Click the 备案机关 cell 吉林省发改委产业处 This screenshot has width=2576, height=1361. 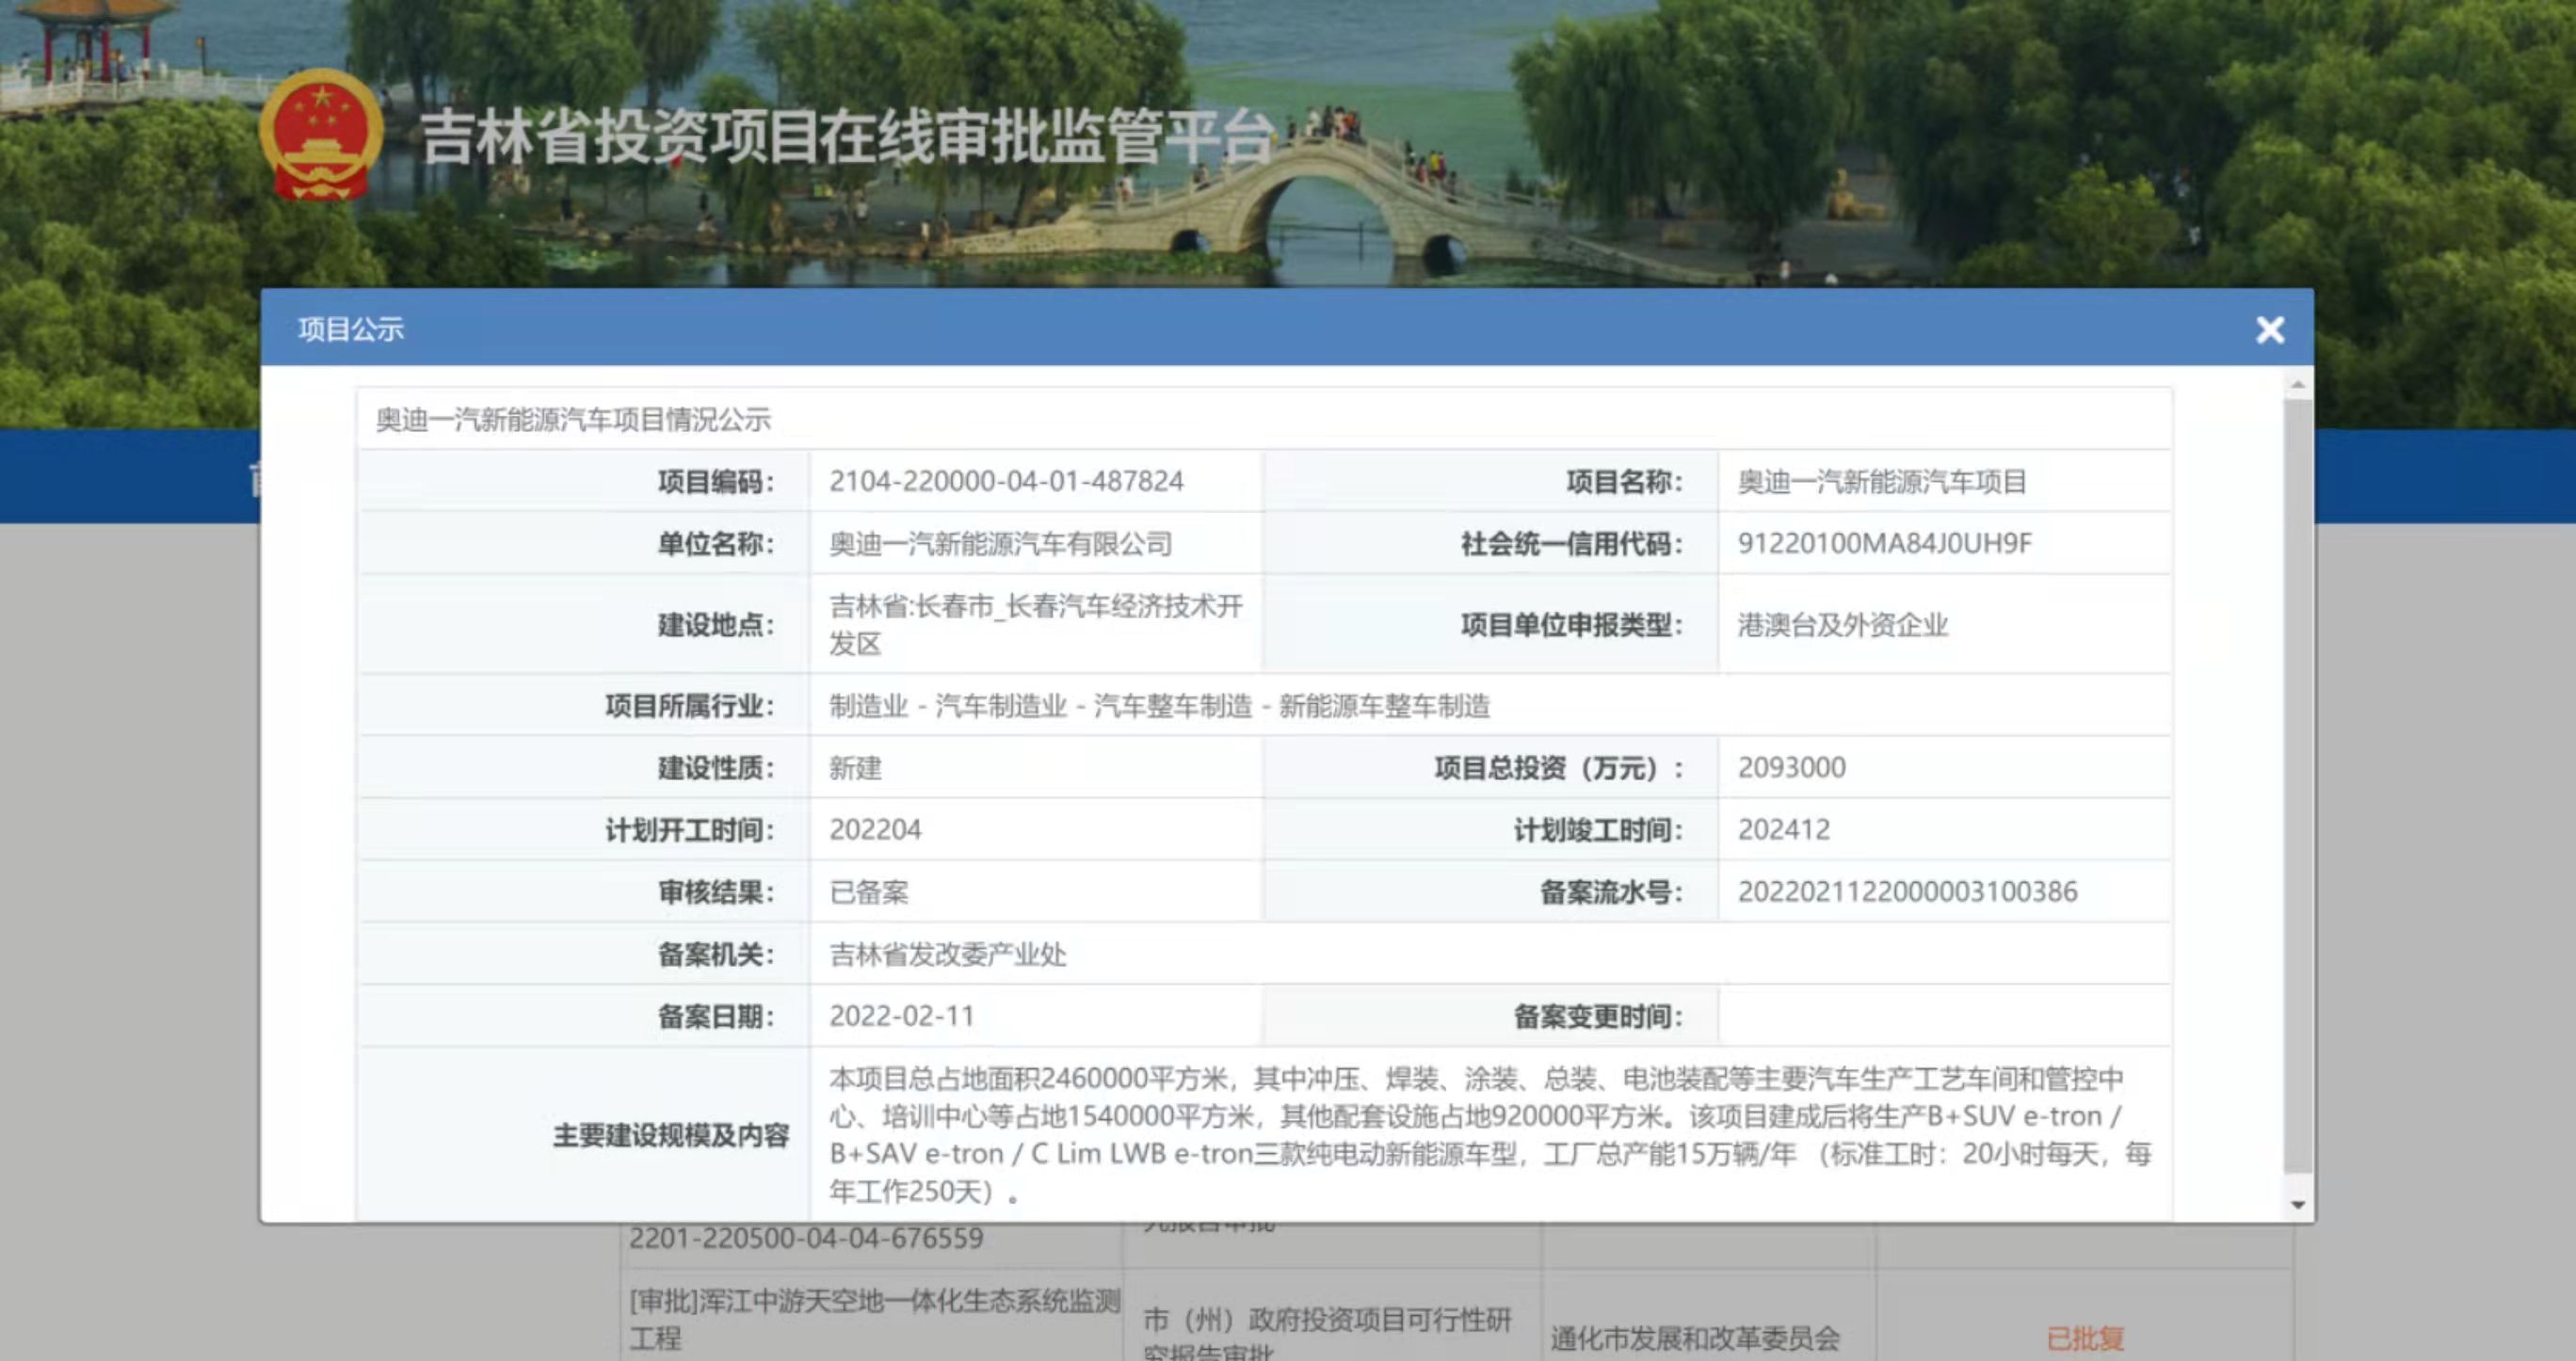[945, 955]
